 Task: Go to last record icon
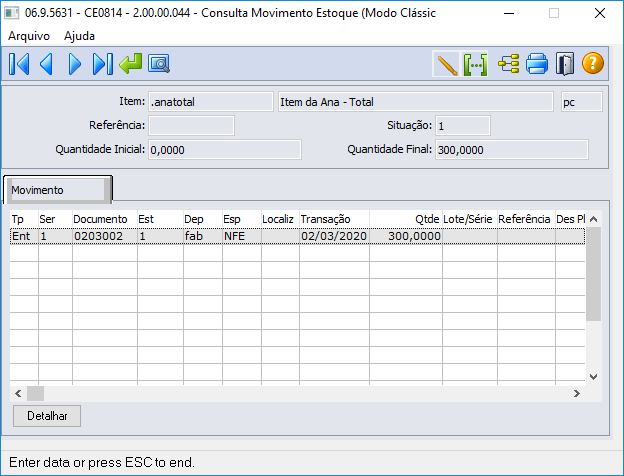click(102, 64)
